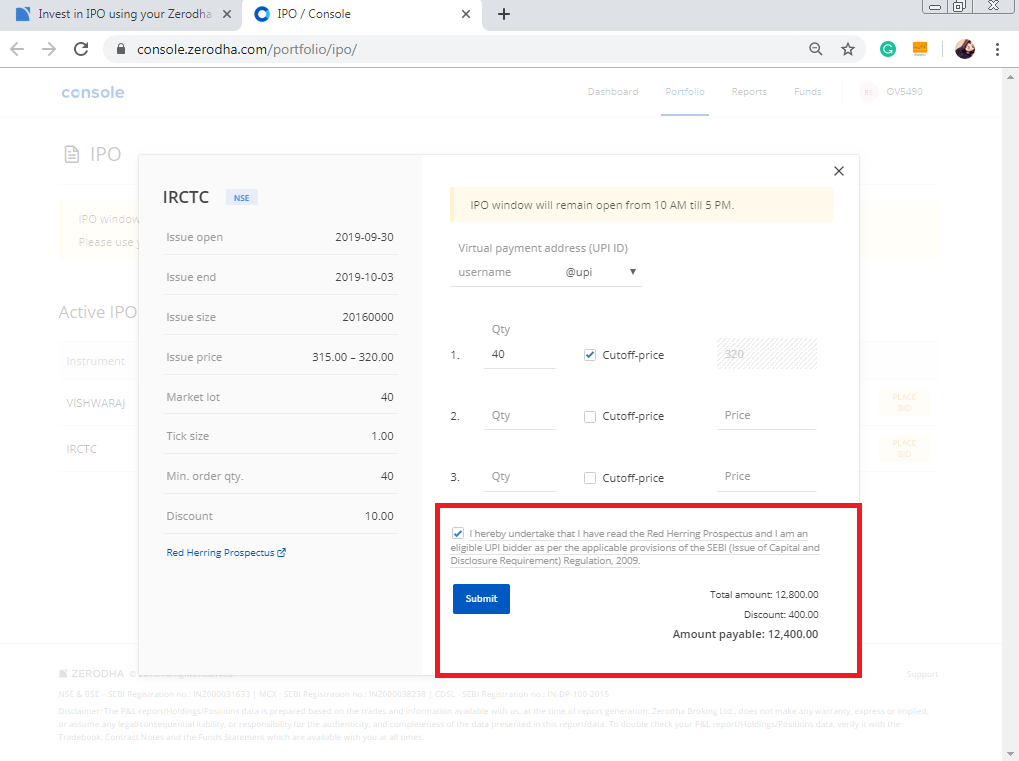Click the Issue size value 20160000

(368, 317)
